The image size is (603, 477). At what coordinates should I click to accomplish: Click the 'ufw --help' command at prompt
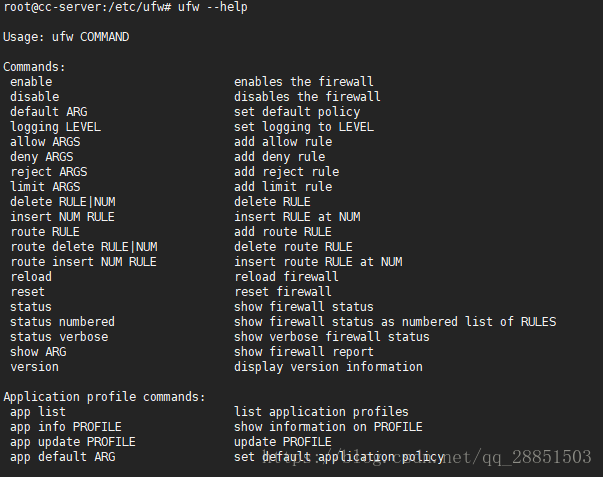click(x=213, y=7)
